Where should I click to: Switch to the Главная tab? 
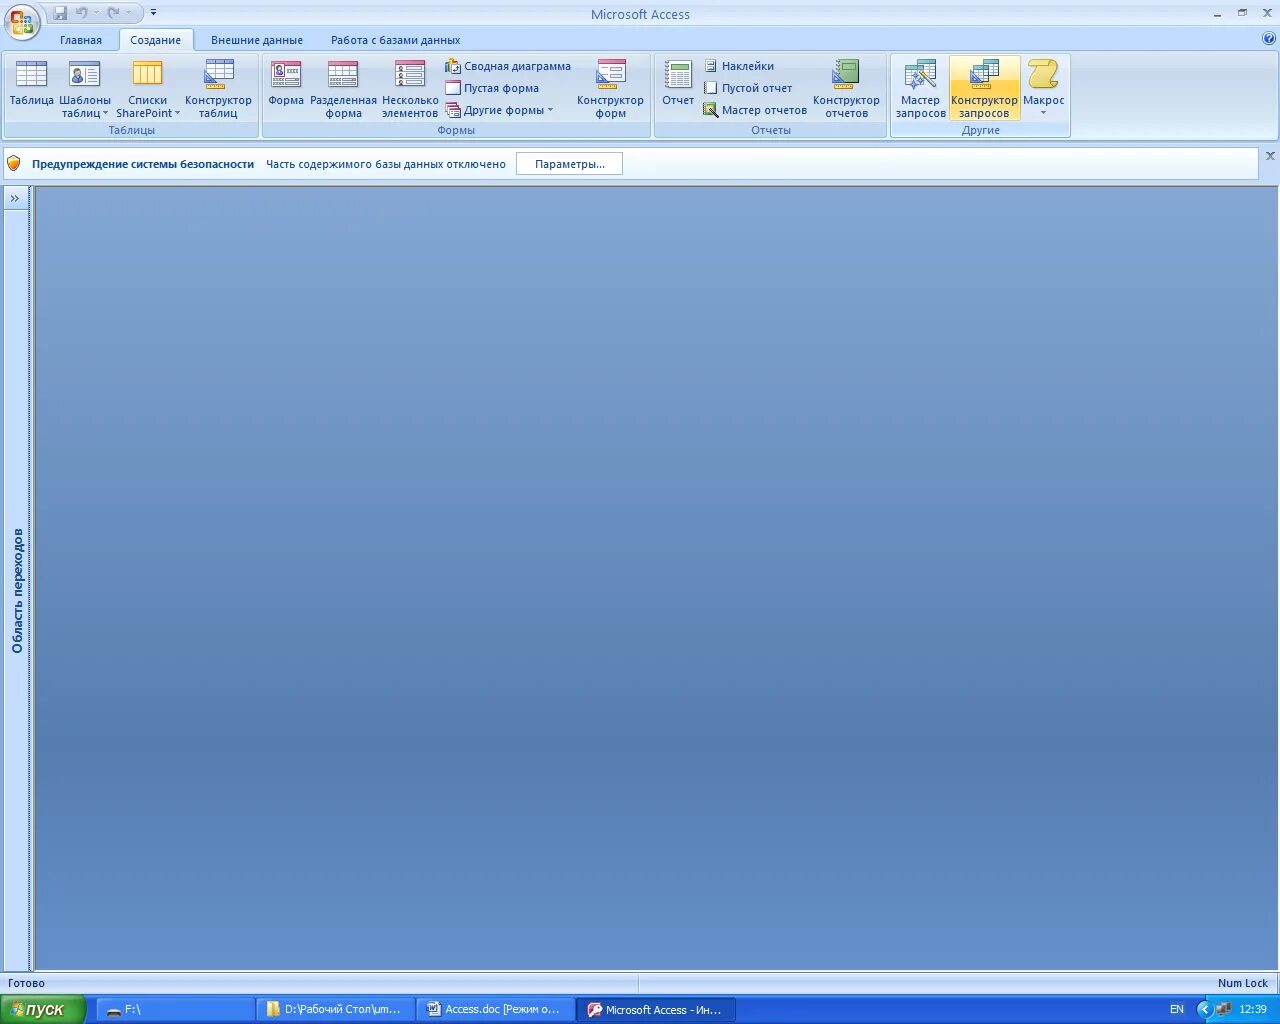(81, 40)
